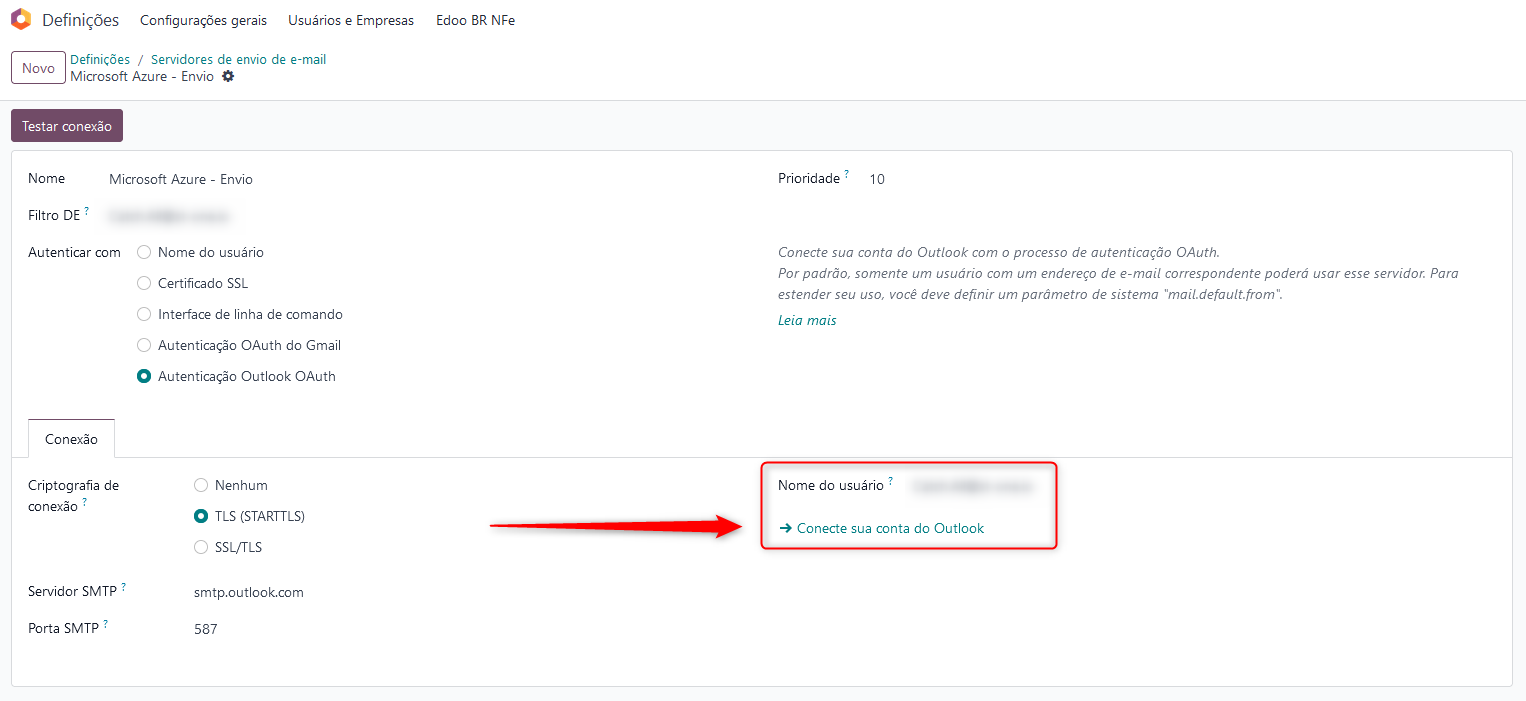
Task: Show help tooltip for Prioridade
Action: [847, 174]
